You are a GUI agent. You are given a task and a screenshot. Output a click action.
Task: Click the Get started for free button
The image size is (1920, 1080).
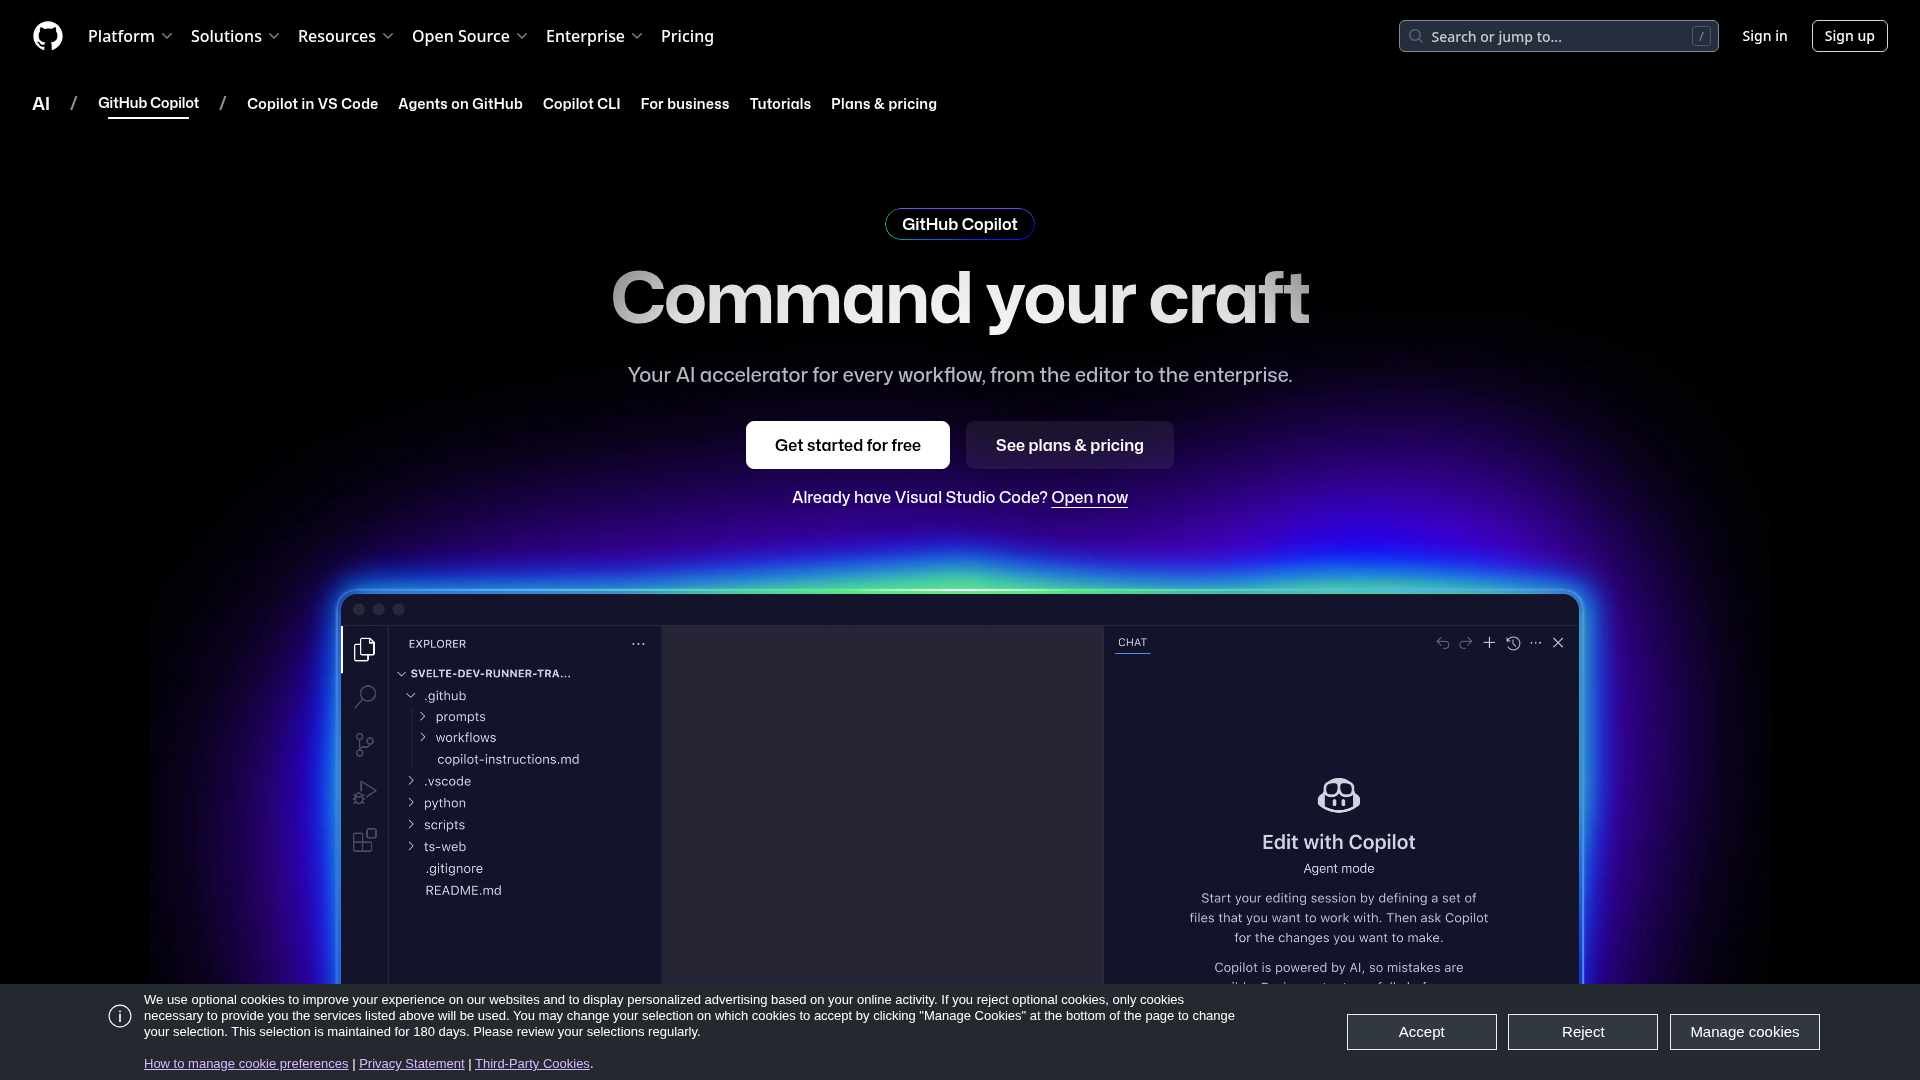point(847,445)
